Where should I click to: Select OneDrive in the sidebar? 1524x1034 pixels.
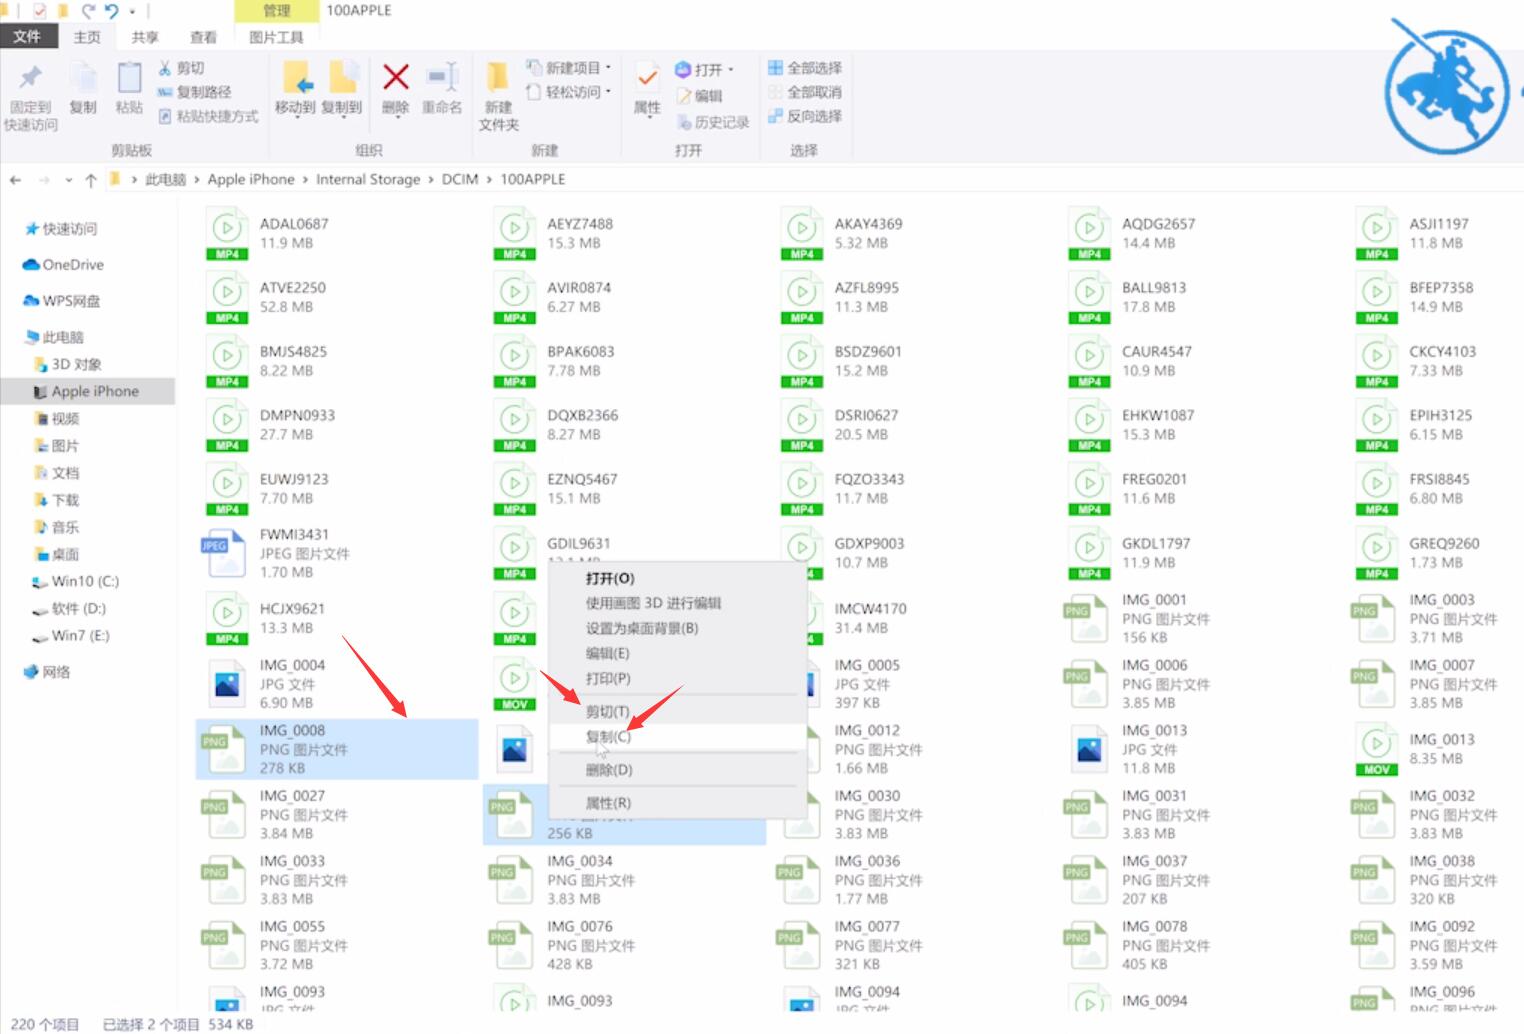[63, 265]
